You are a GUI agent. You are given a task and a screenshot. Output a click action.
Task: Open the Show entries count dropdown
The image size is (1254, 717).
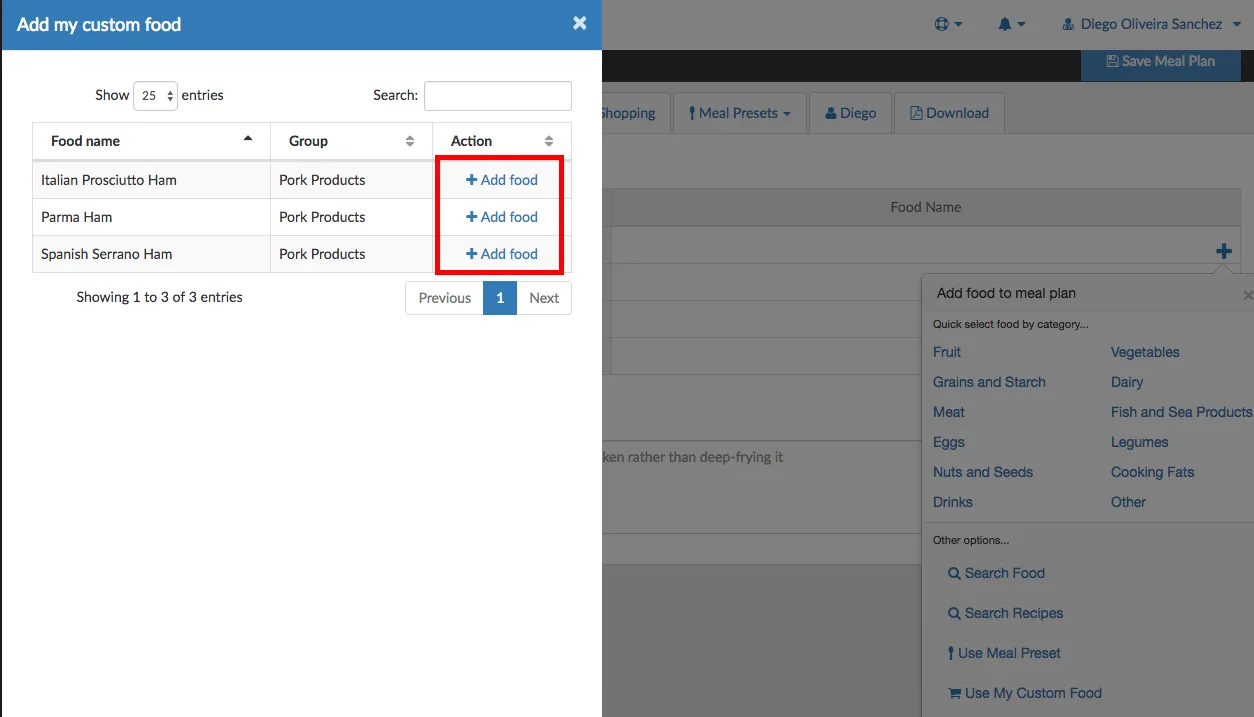pyautogui.click(x=155, y=96)
